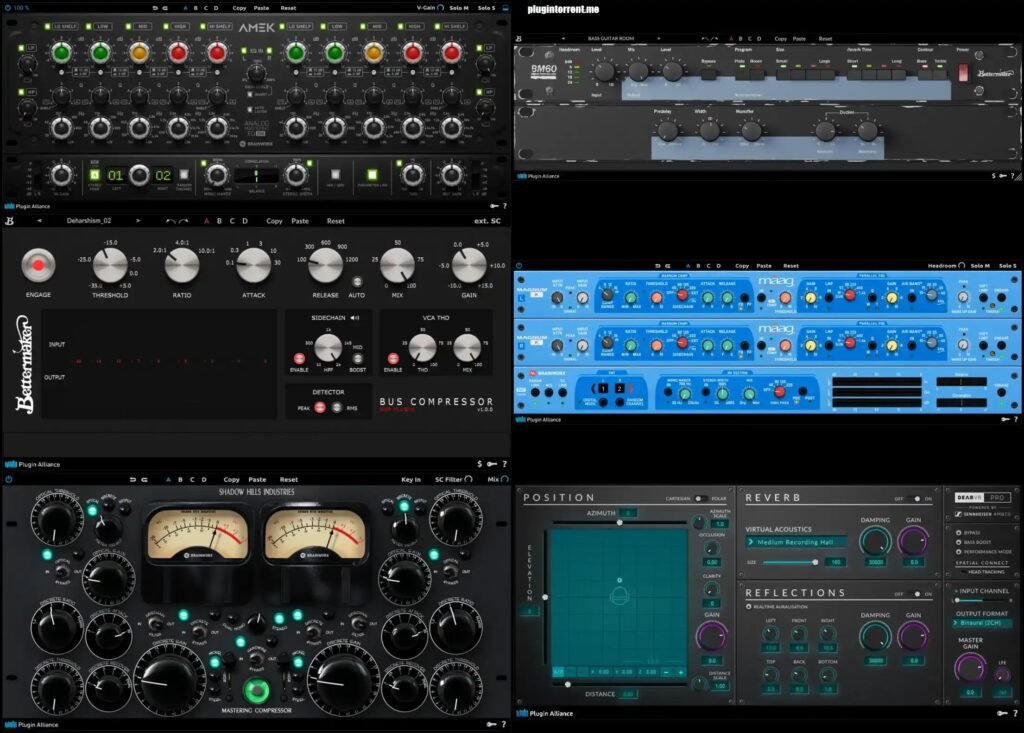Click Reset in AMEK EQ toolbar
The image size is (1024, 733).
(x=288, y=8)
